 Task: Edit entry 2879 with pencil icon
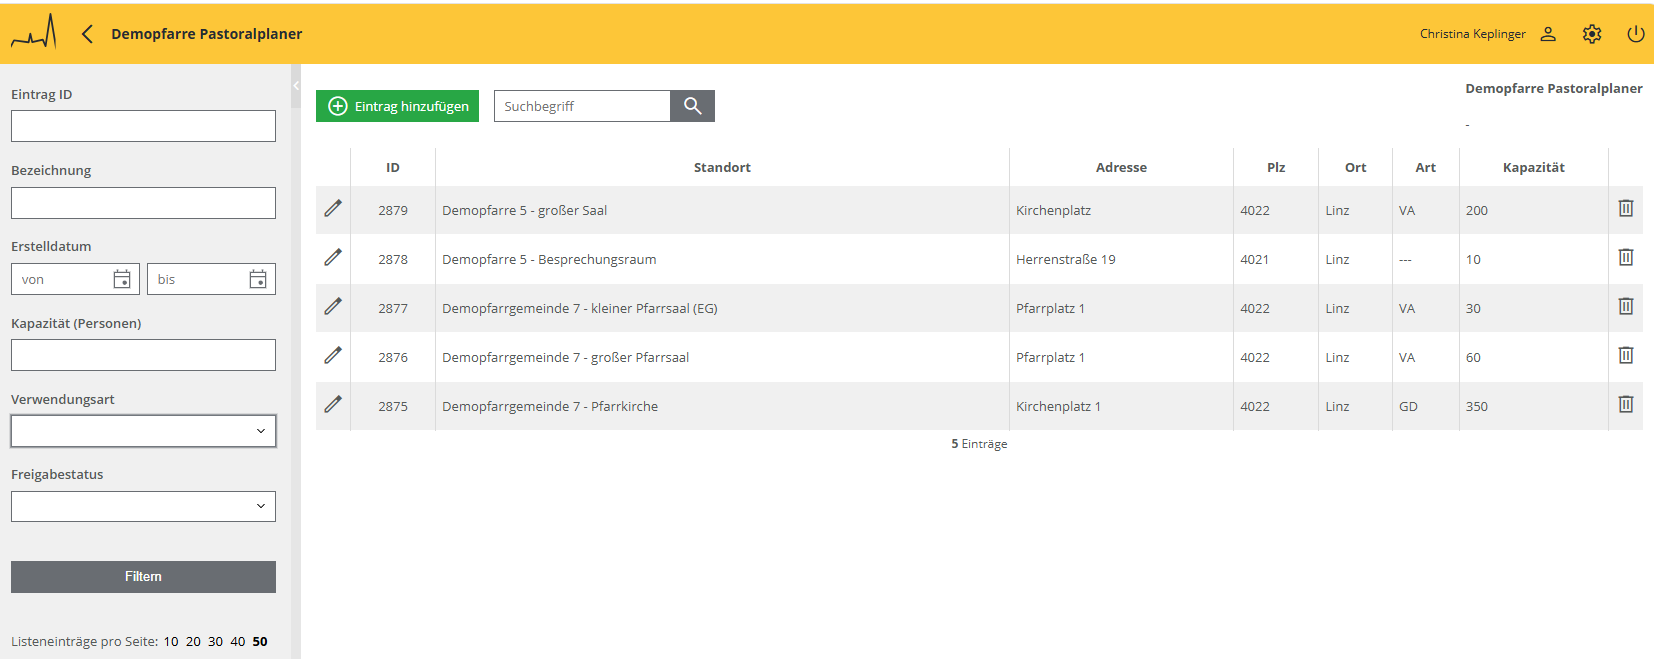[x=333, y=209]
